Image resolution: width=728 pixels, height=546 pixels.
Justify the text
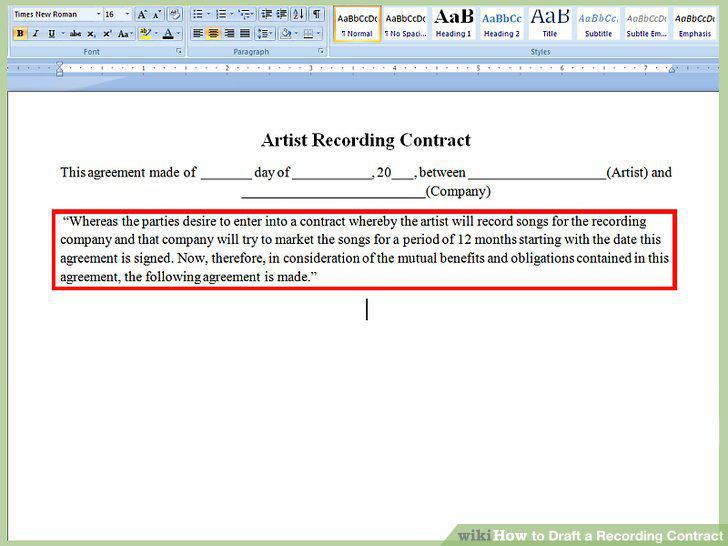click(x=245, y=33)
